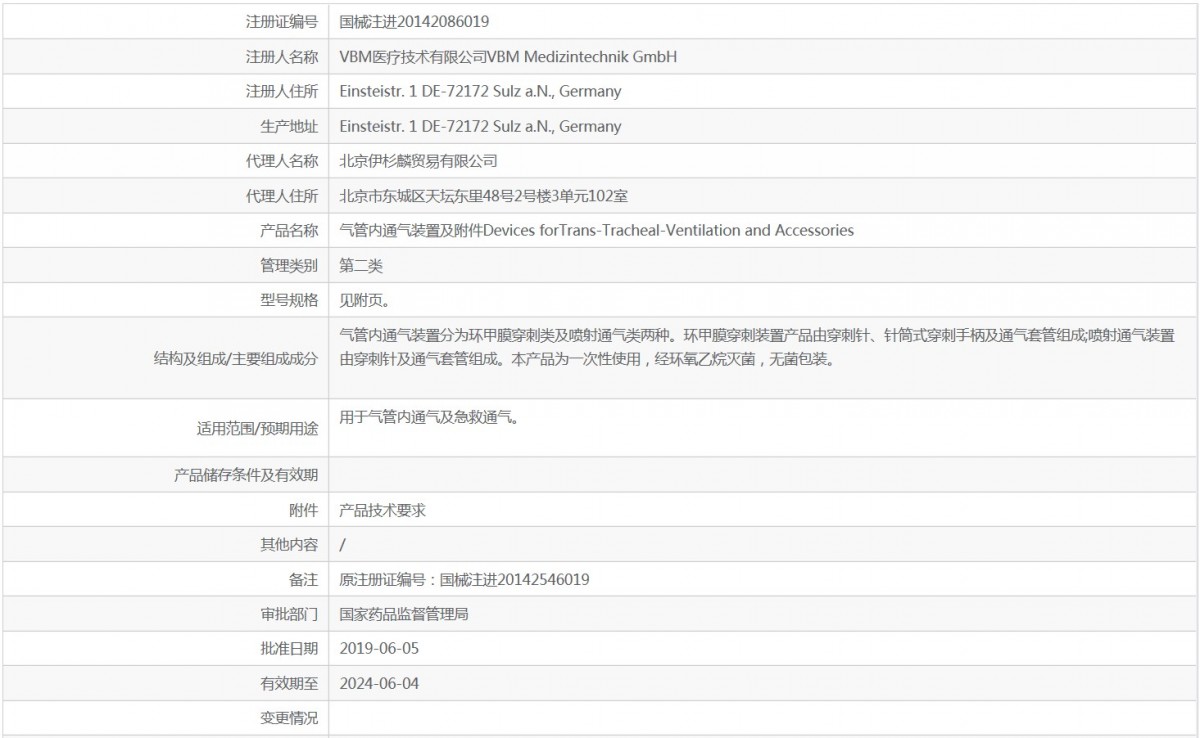Click the 产品名称 label

(x=289, y=230)
